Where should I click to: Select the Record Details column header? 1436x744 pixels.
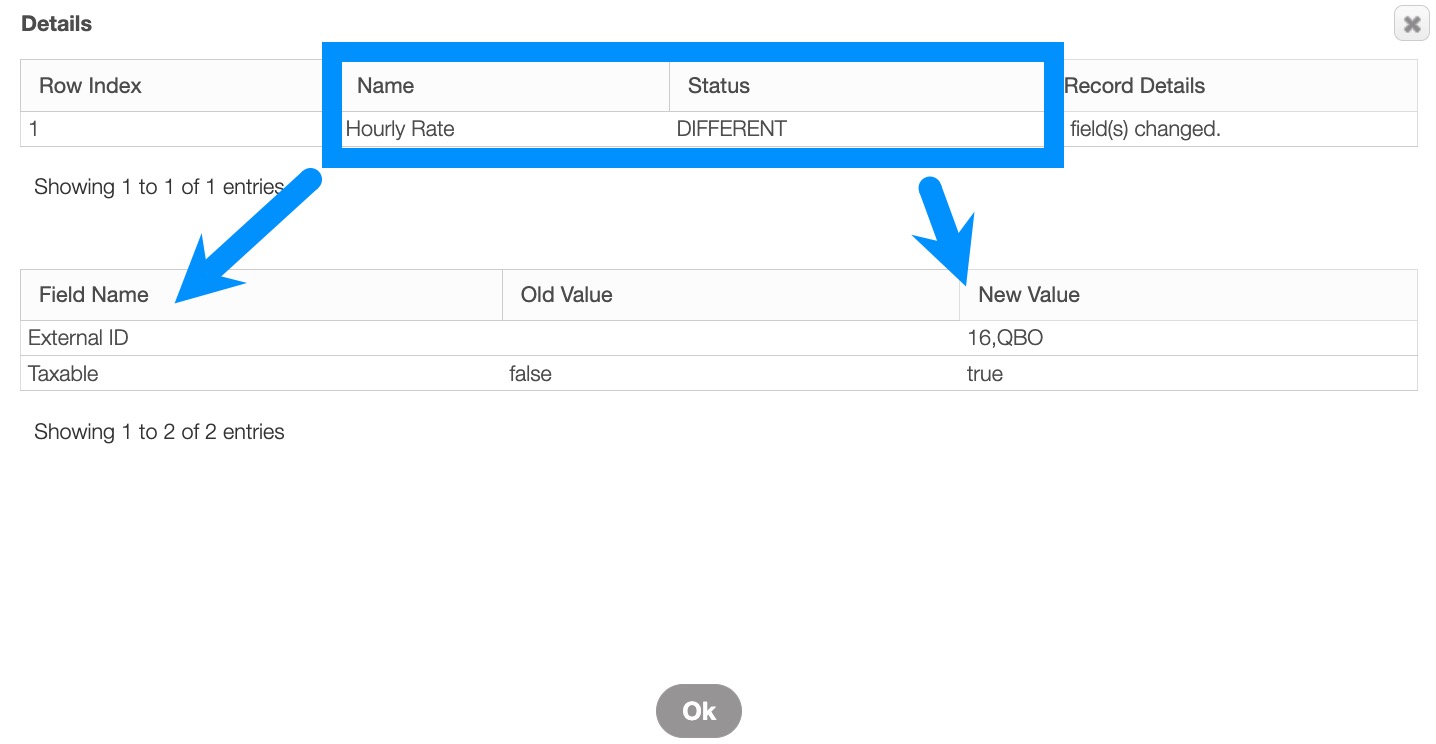coord(1135,86)
